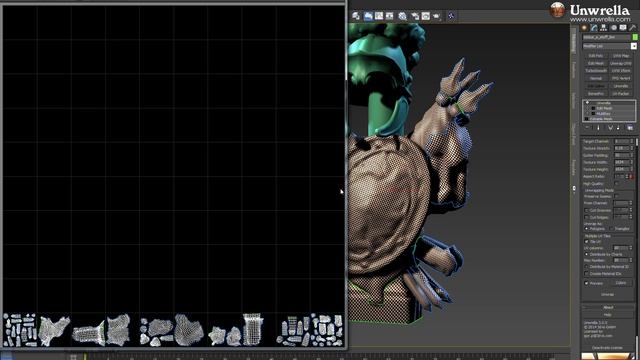640x360 pixels.
Task: Click the rightmost UV tile thumbnail in preview
Action: (327, 330)
